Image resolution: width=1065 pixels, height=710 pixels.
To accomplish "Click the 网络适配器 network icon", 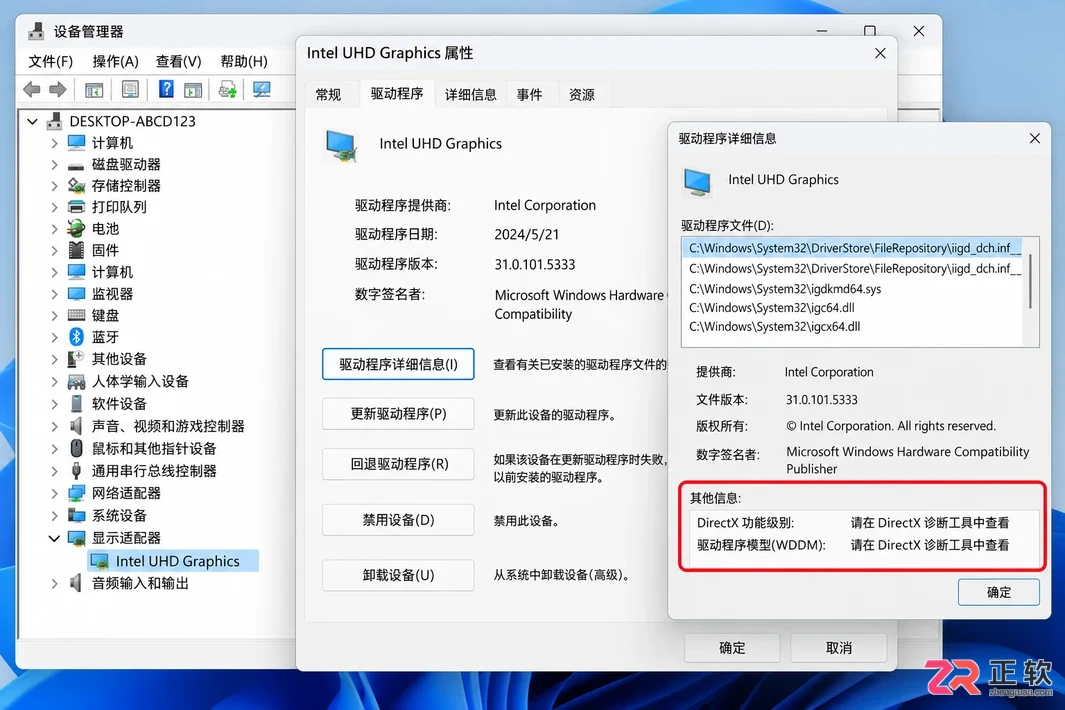I will click(x=76, y=493).
